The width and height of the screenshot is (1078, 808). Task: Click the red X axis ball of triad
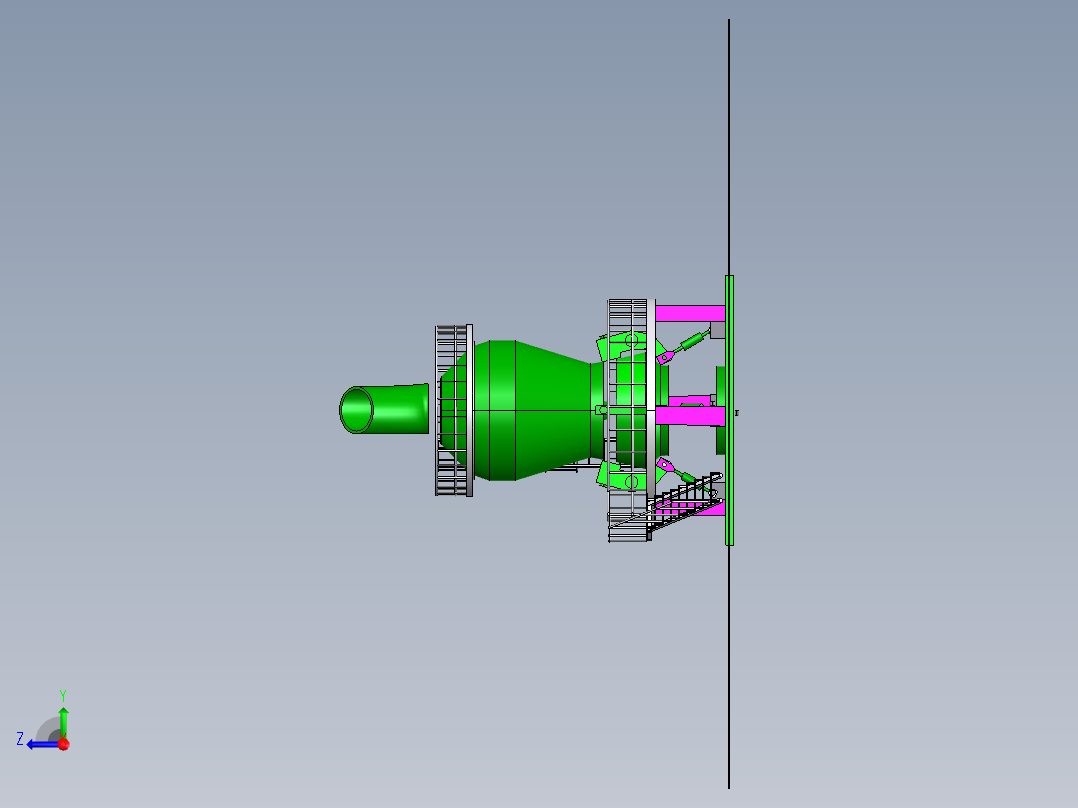63,743
